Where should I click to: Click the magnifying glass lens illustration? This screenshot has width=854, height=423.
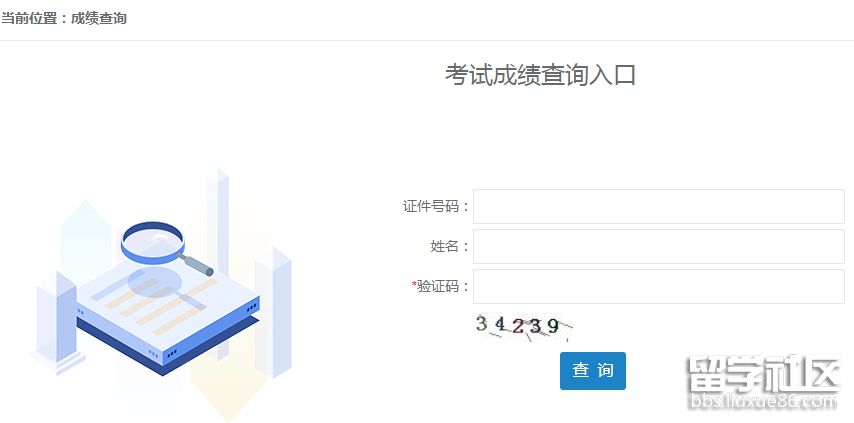click(x=152, y=240)
